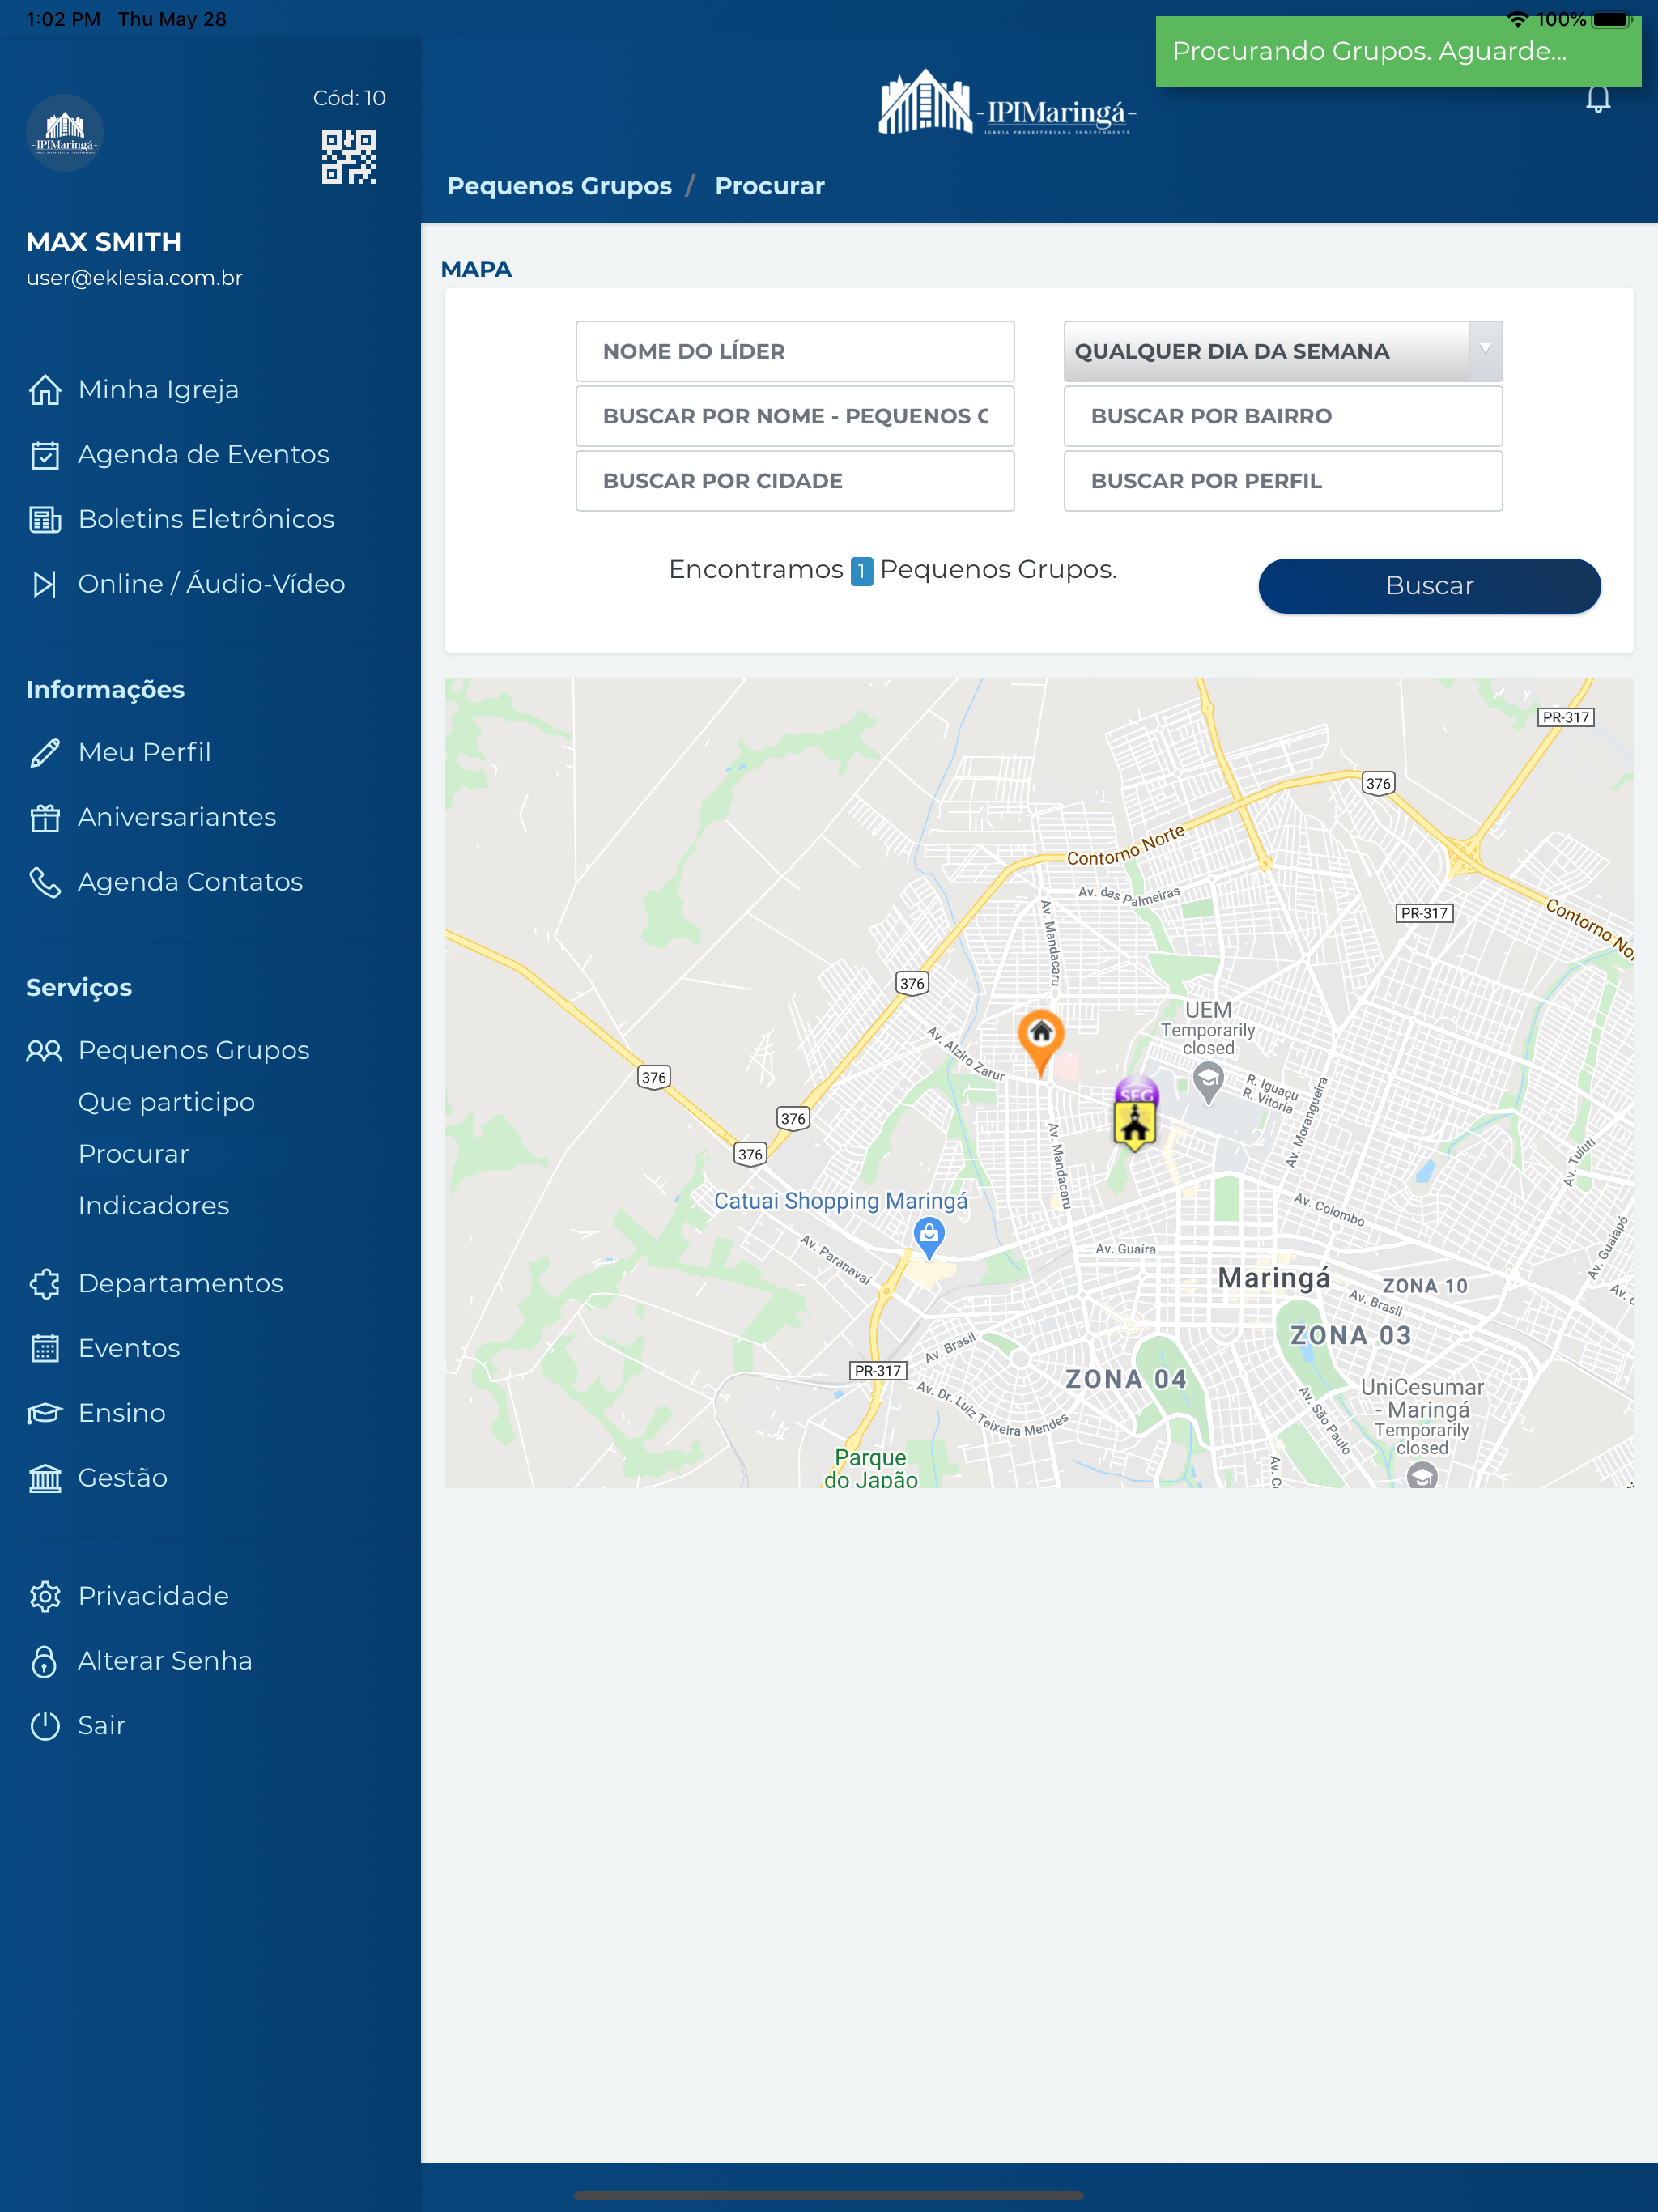The height and width of the screenshot is (2212, 1658).
Task: Open Ensino section
Action: 122,1413
